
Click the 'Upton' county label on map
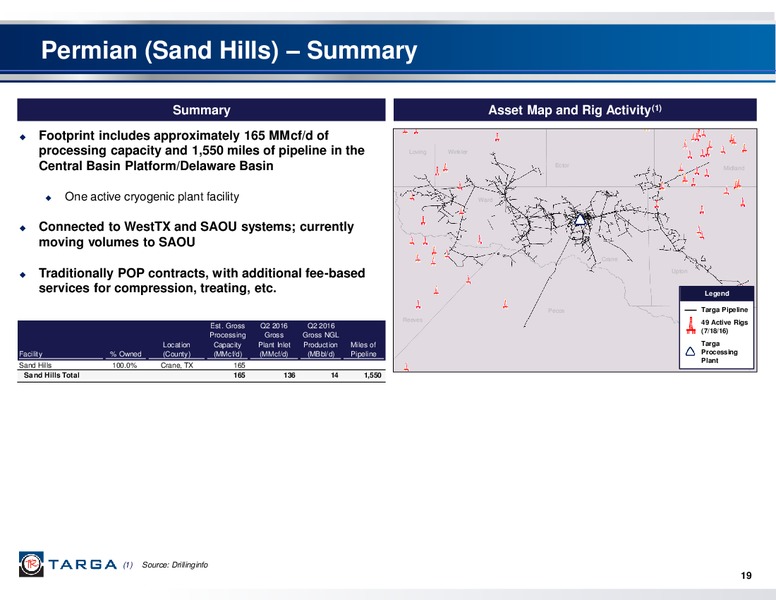pos(679,271)
